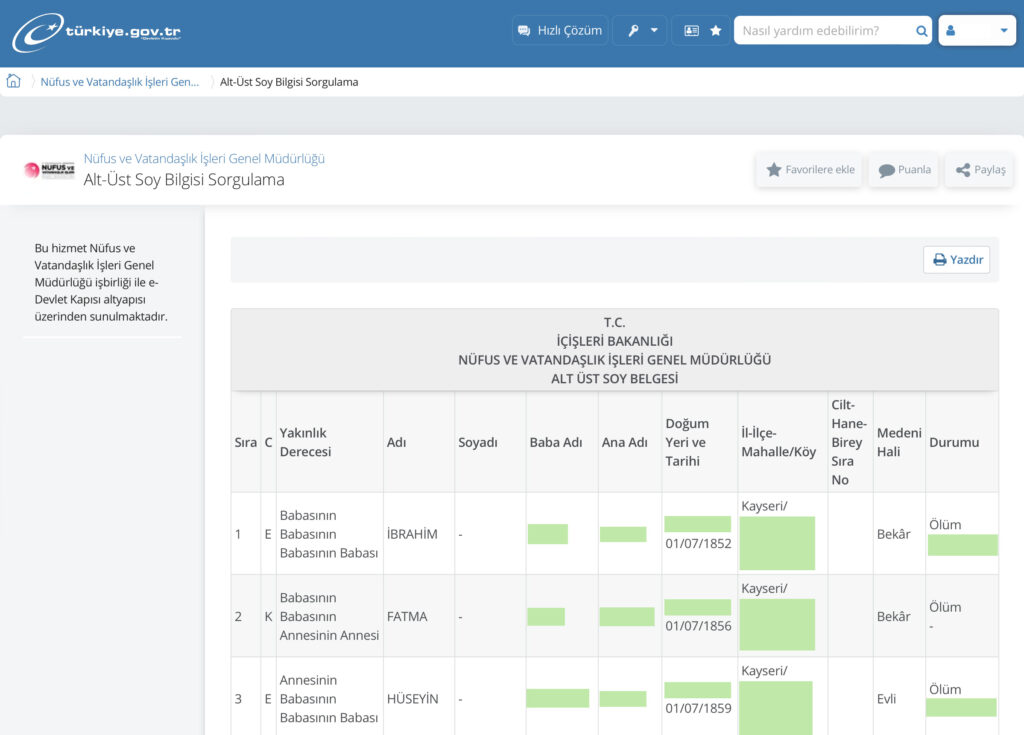The height and width of the screenshot is (735, 1024).
Task: Print the document with Yazdır button
Action: click(956, 260)
